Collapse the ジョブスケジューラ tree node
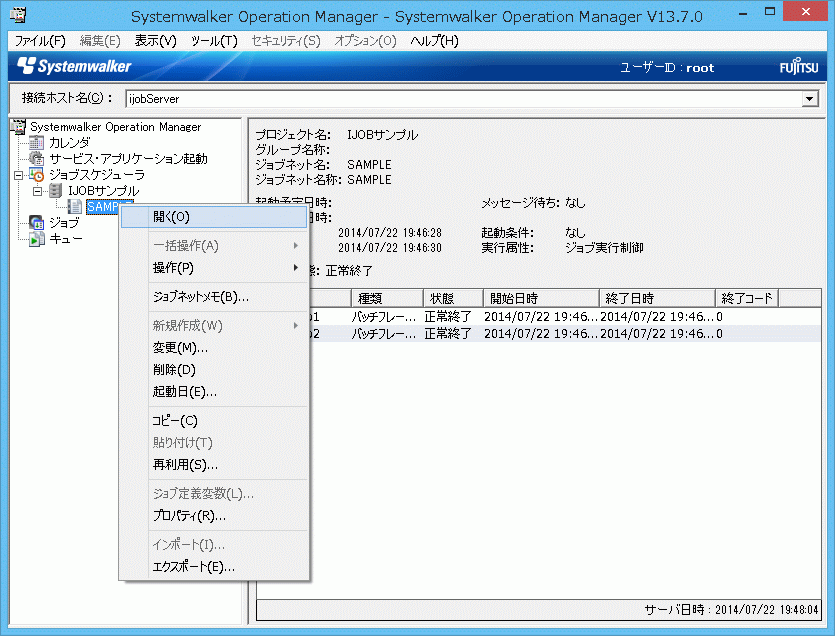Image resolution: width=835 pixels, height=636 pixels. pos(18,175)
